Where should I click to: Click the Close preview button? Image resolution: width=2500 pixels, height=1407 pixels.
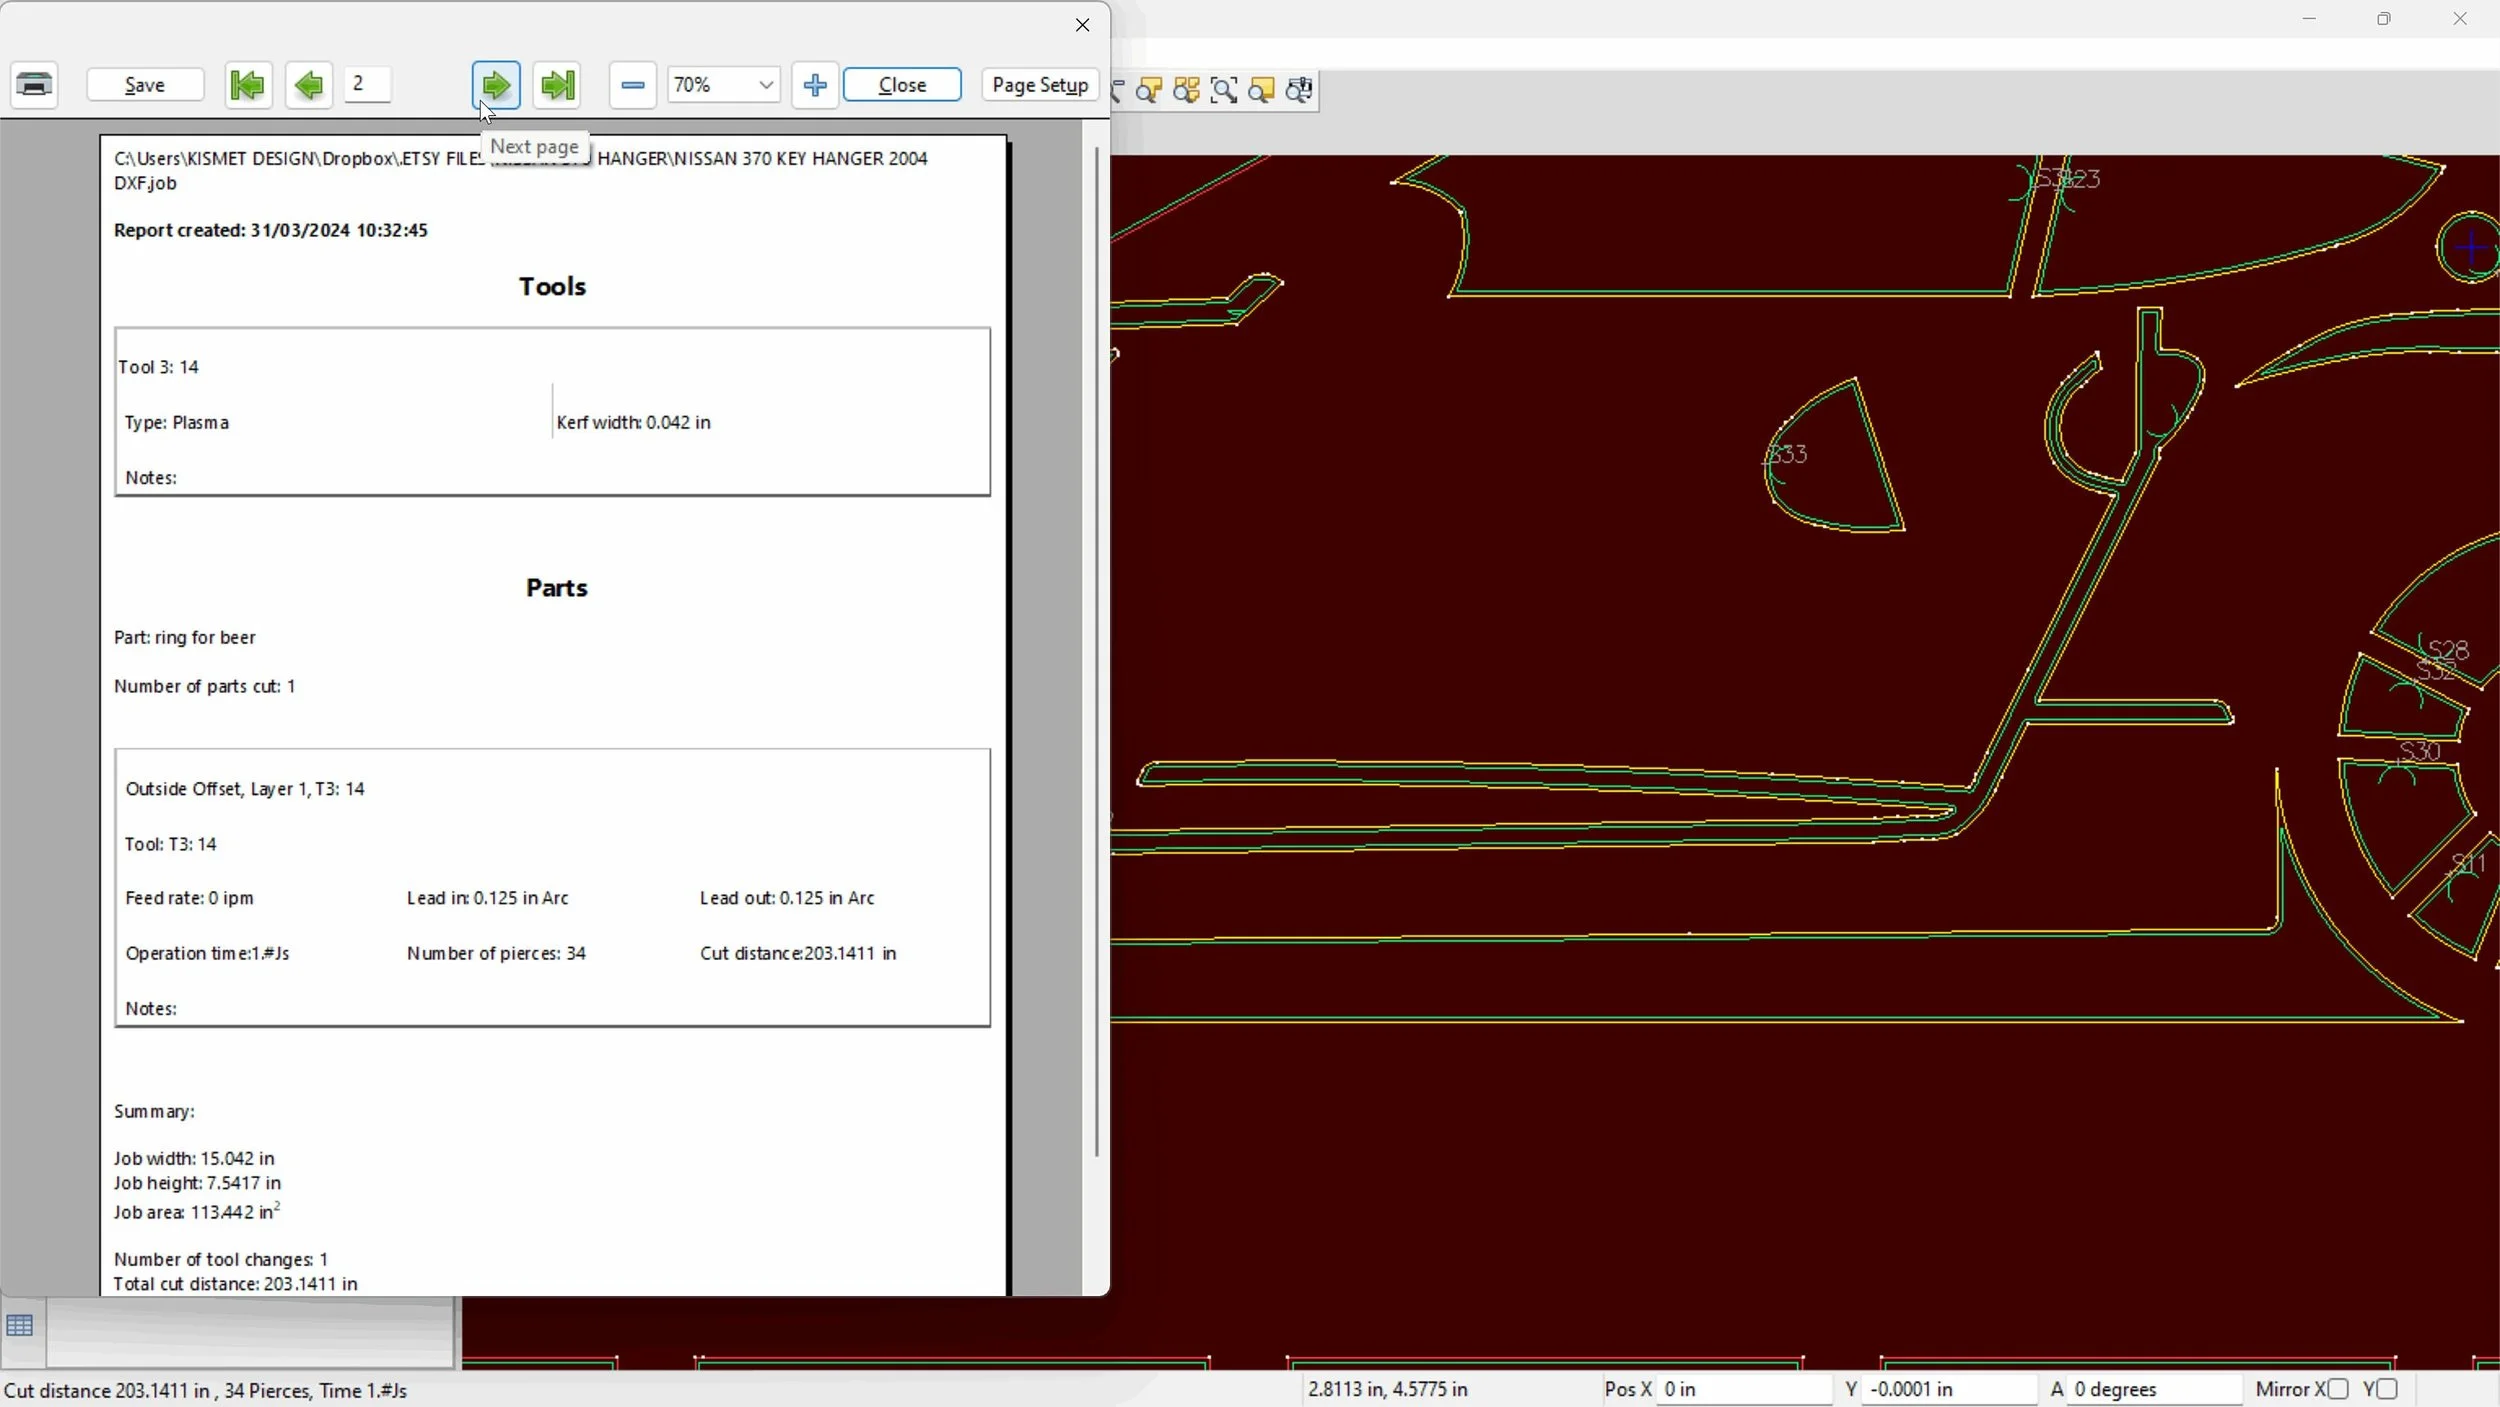902,85
